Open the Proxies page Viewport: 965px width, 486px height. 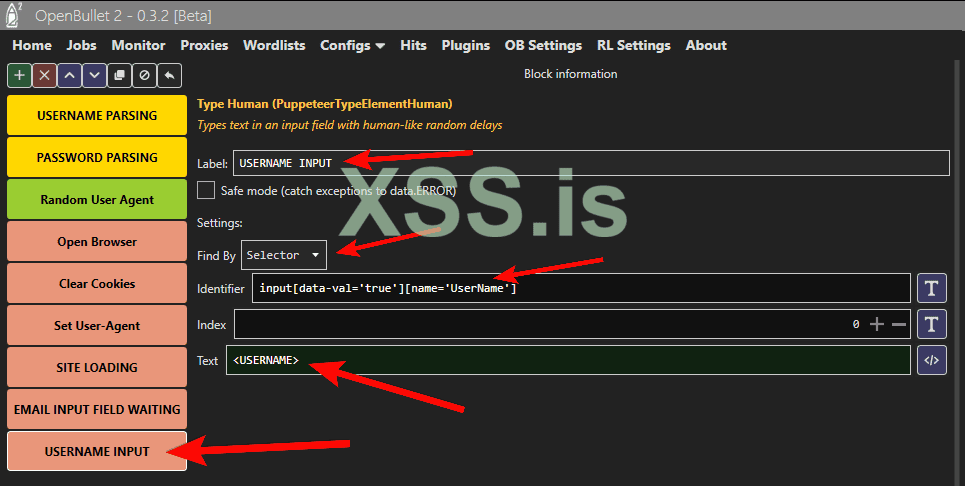[204, 46]
